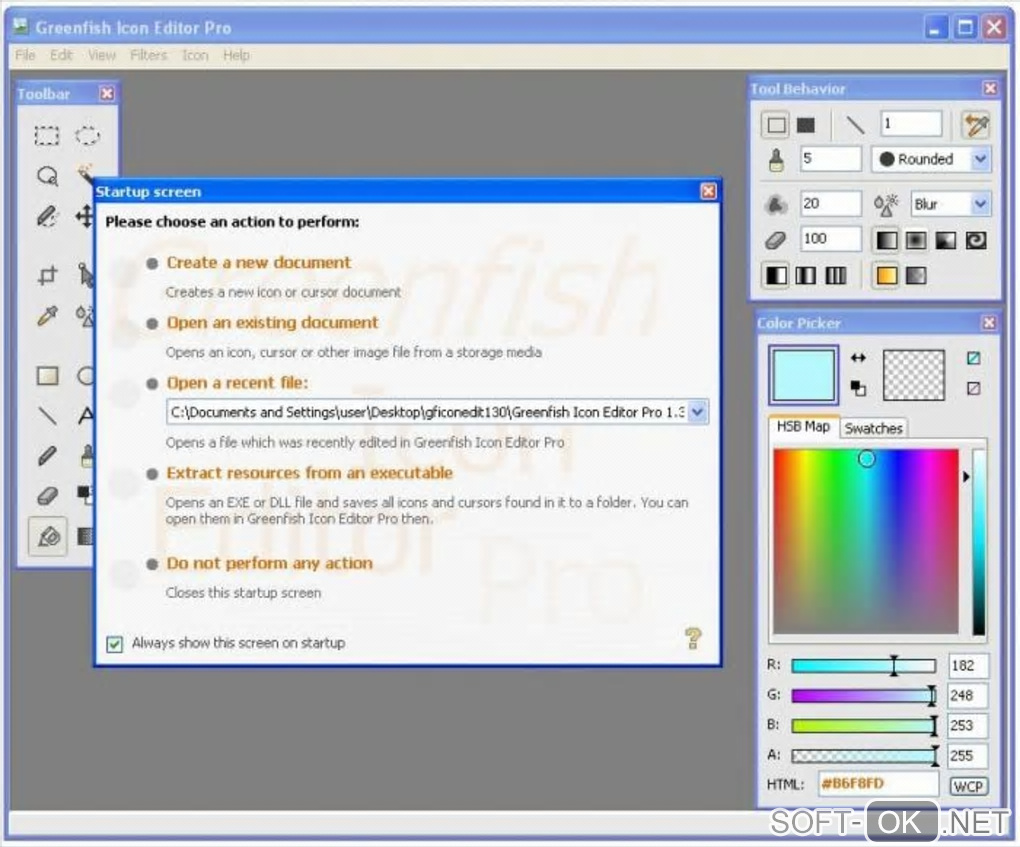Viewport: 1020px width, 847px height.
Task: Open the Icon menu
Action: pyautogui.click(x=195, y=55)
